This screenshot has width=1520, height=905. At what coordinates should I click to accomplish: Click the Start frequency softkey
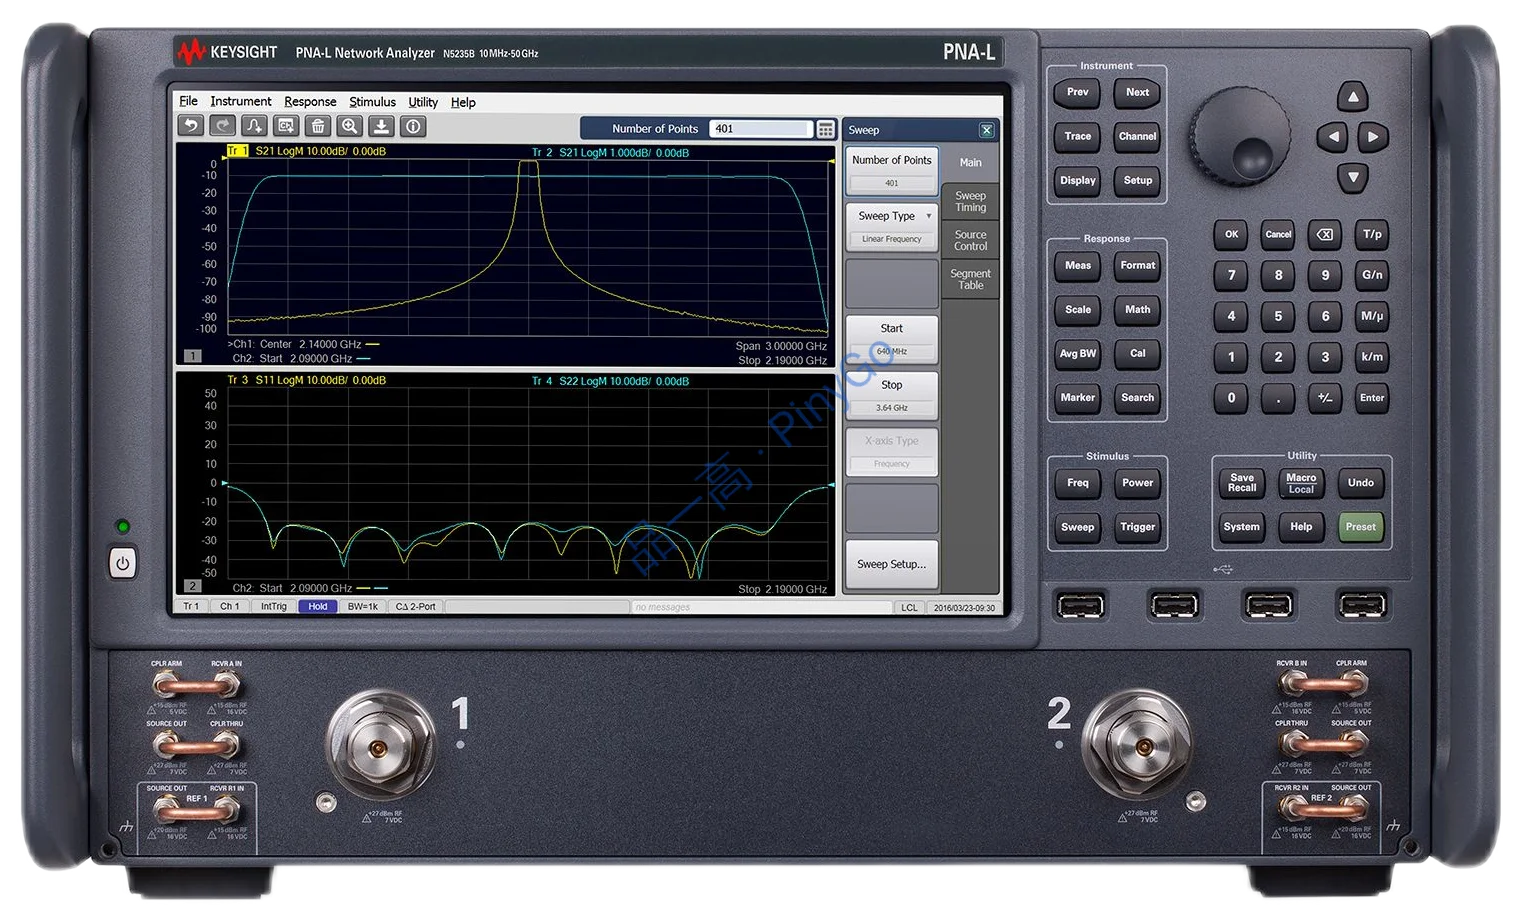point(892,339)
